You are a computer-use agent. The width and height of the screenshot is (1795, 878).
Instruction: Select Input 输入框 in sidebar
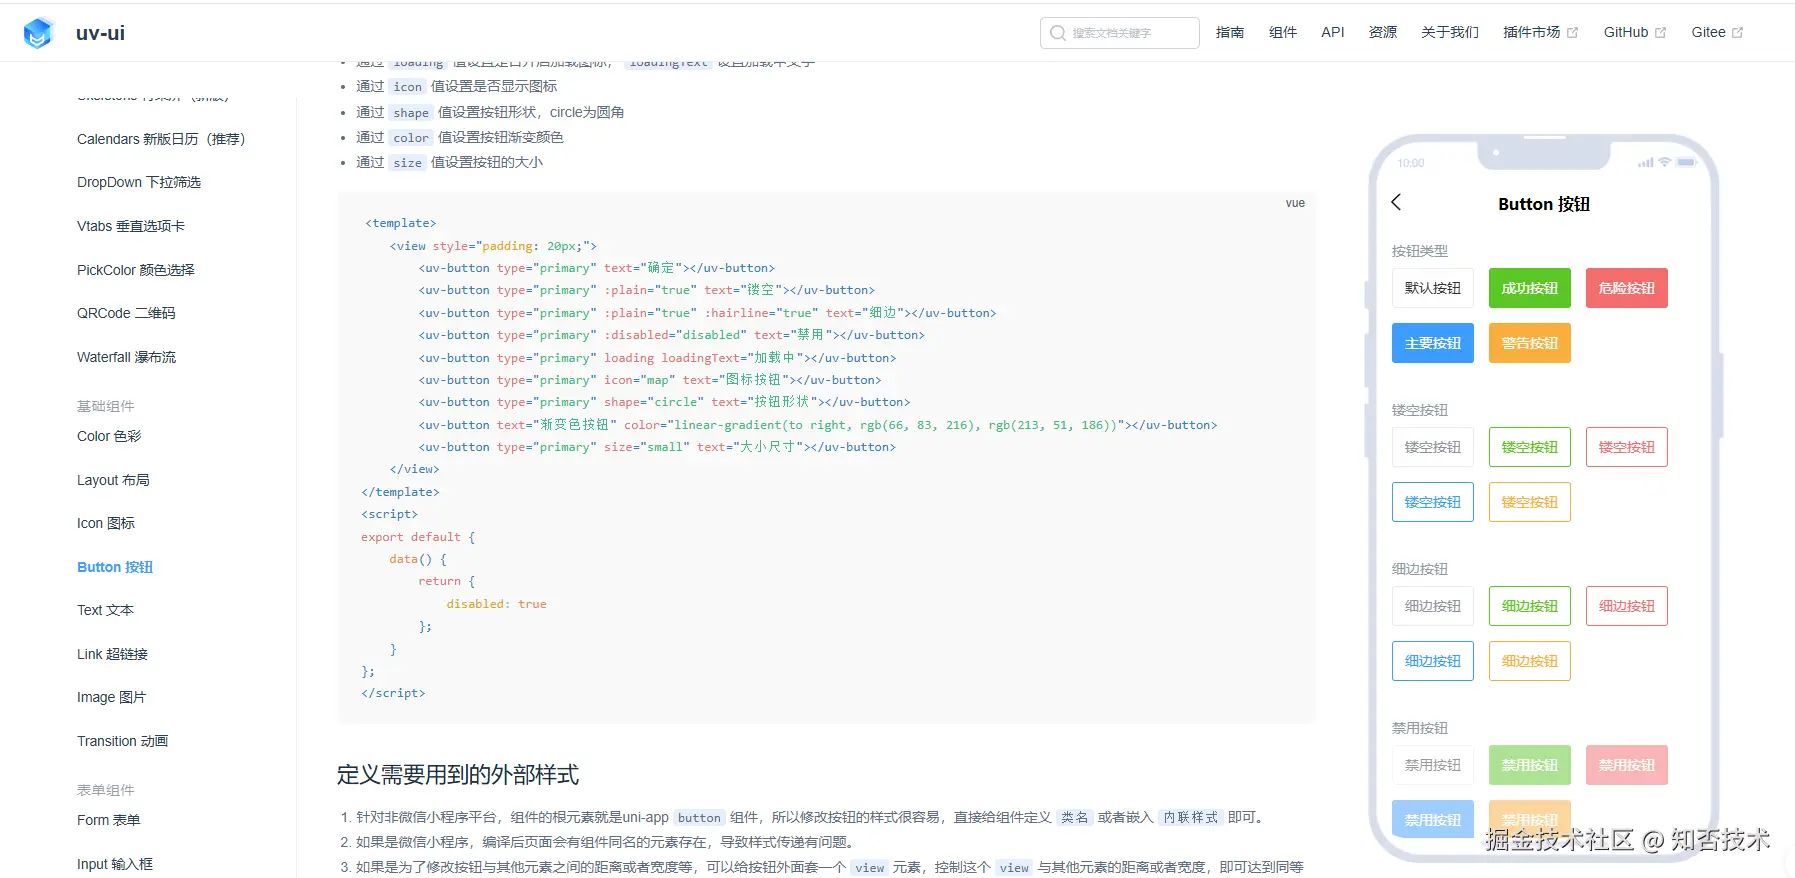pos(115,864)
